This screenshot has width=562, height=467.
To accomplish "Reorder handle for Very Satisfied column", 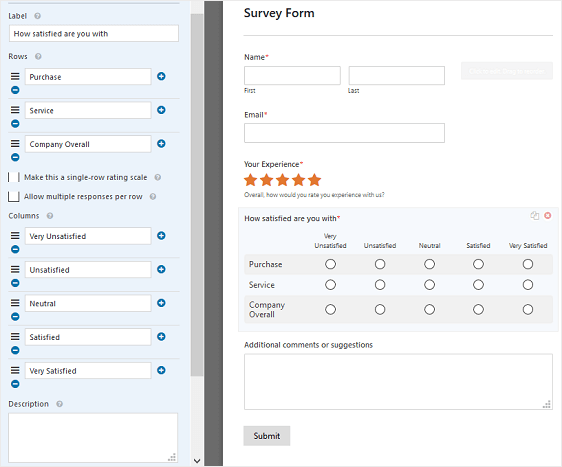I will pyautogui.click(x=15, y=370).
